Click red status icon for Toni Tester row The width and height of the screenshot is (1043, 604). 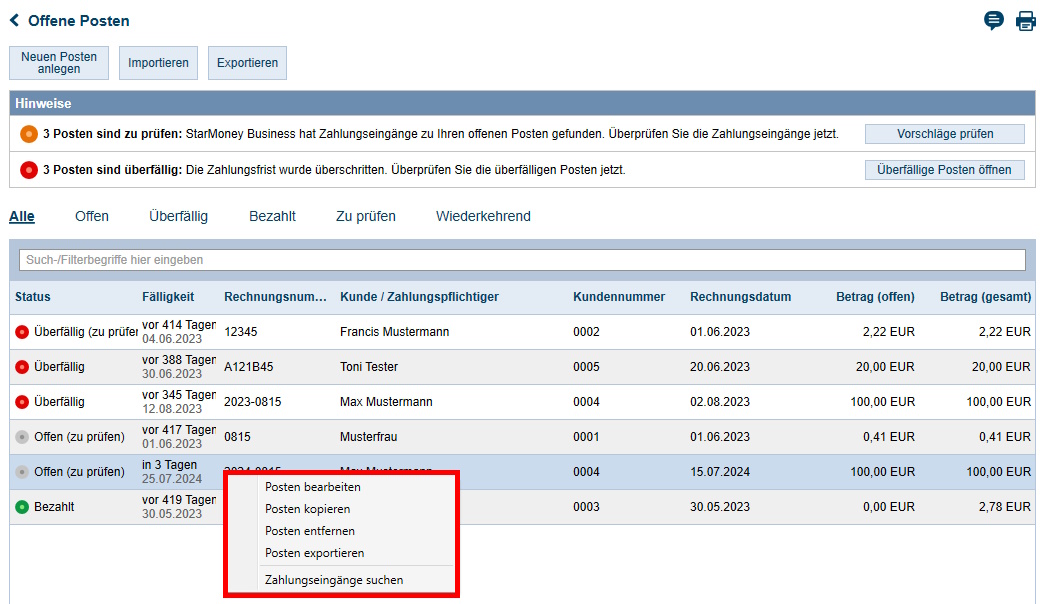point(22,367)
